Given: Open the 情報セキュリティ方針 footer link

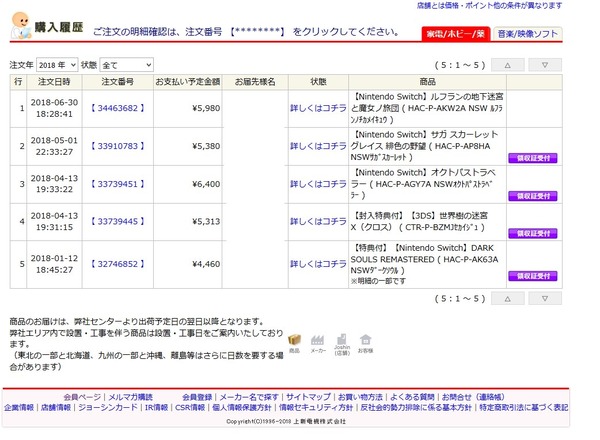Looking at the screenshot, I should point(316,407).
